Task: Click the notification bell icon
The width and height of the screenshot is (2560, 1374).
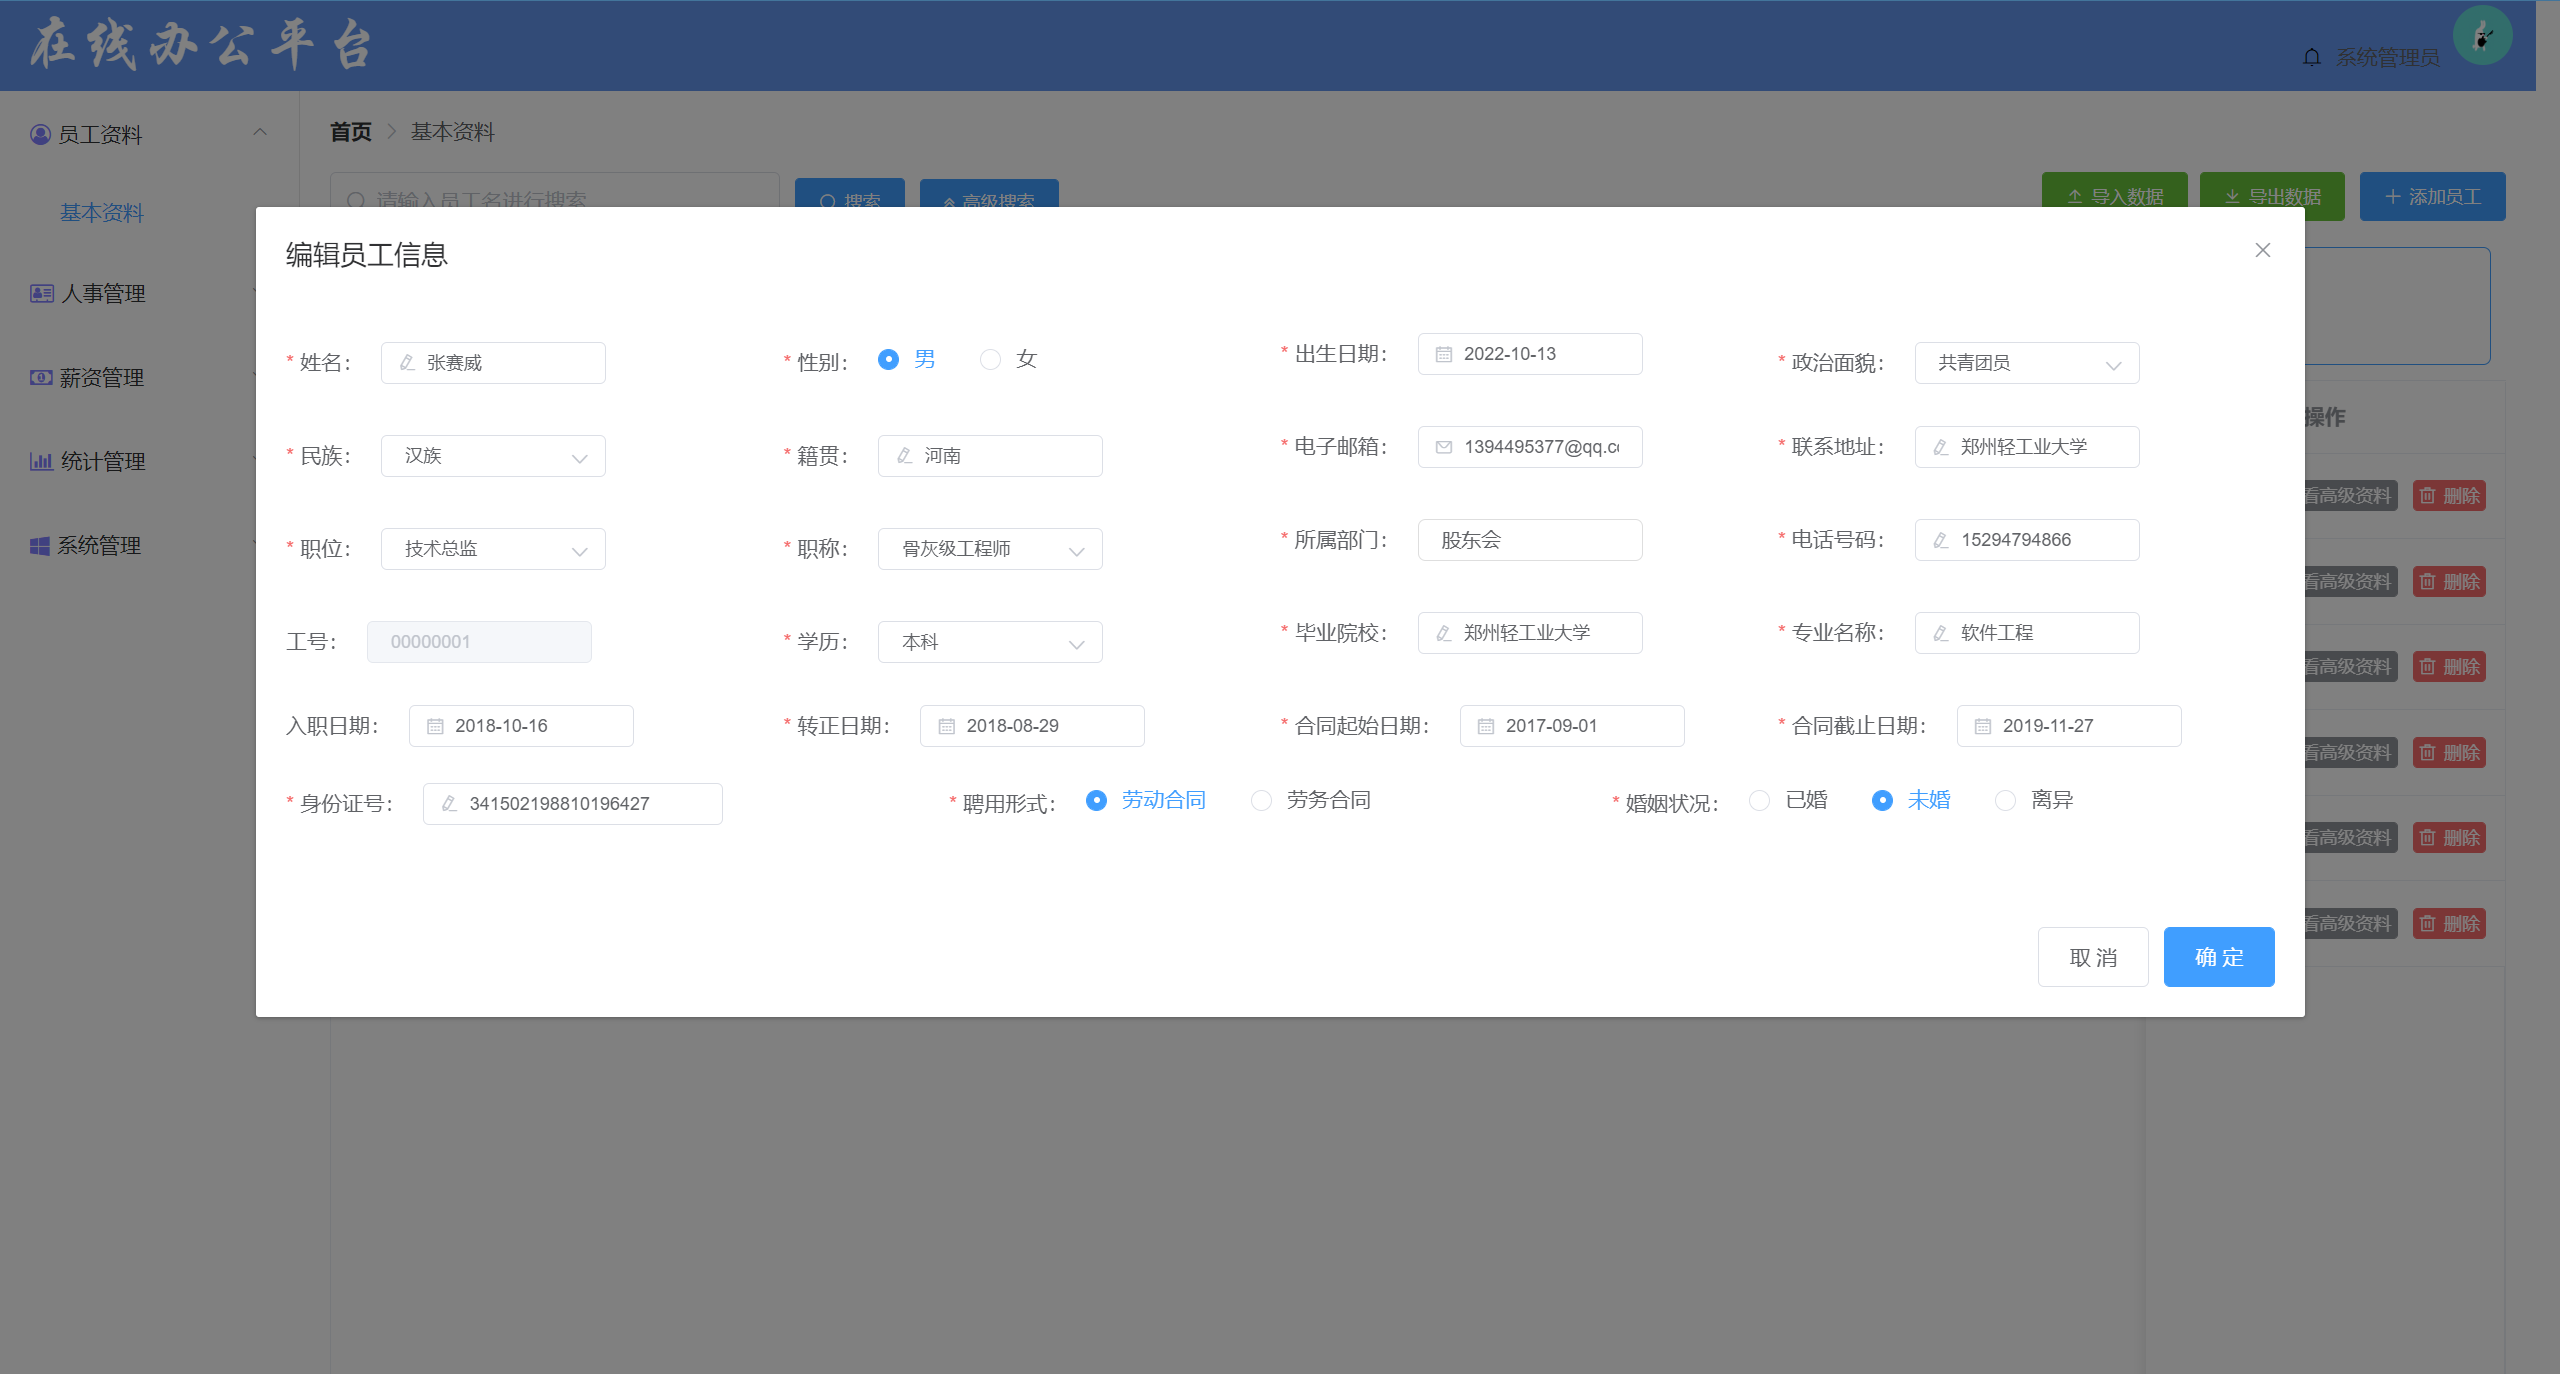Action: point(2311,57)
